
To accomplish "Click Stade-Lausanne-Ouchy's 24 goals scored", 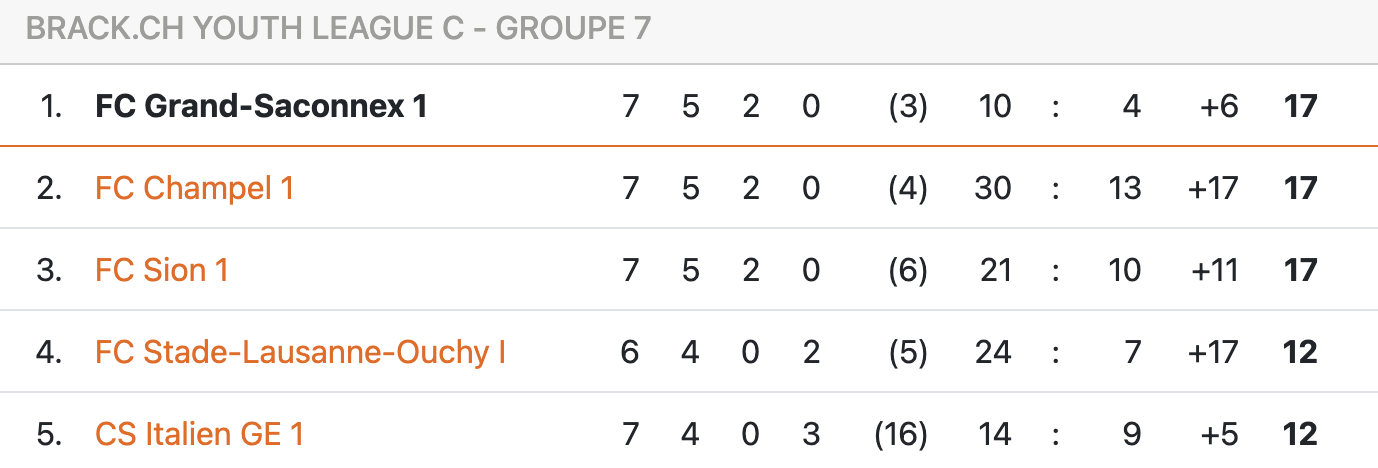I will coord(992,352).
